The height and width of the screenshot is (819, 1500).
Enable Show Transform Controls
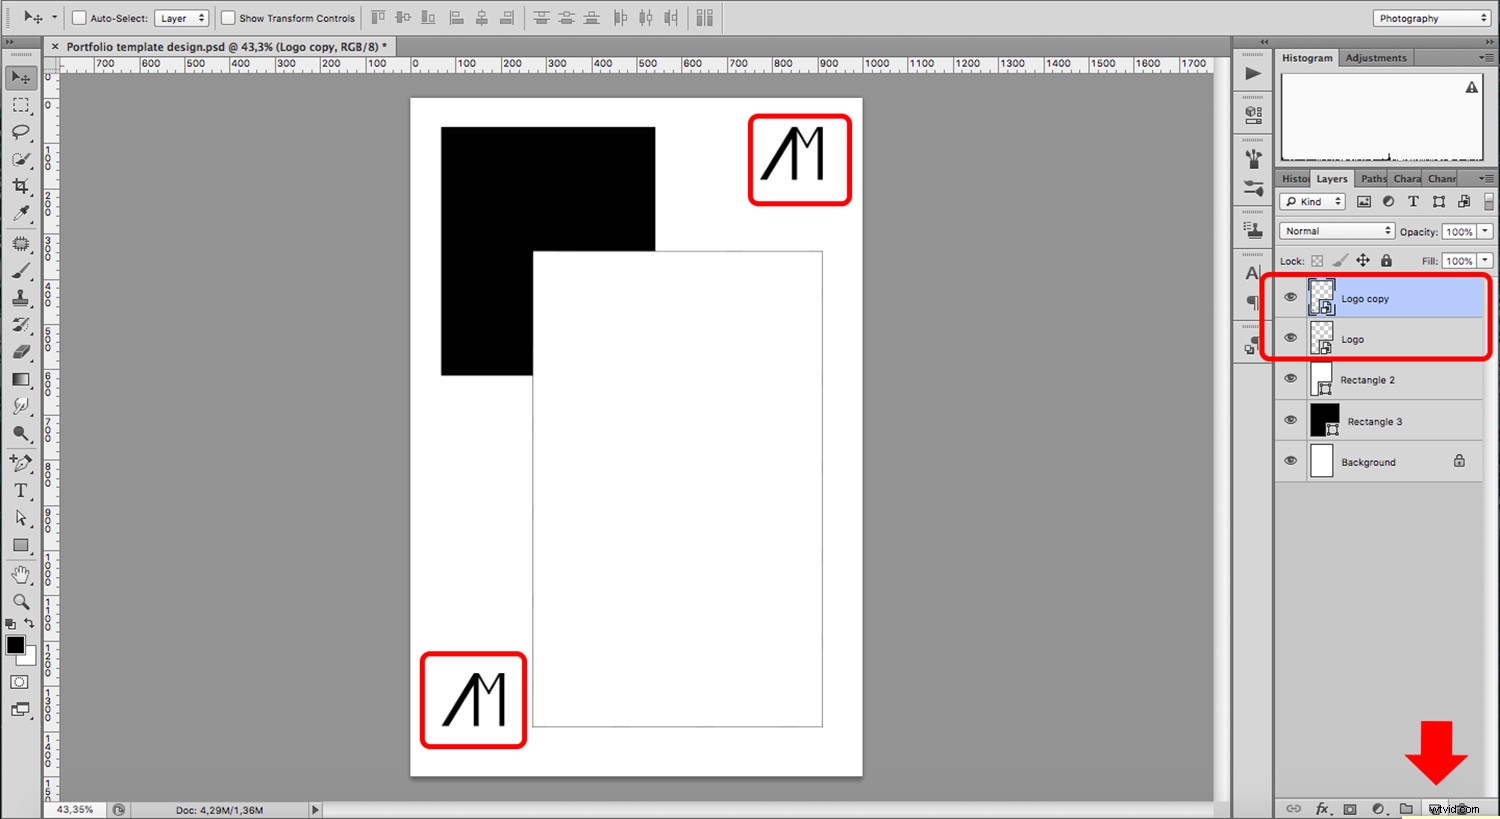coord(227,17)
